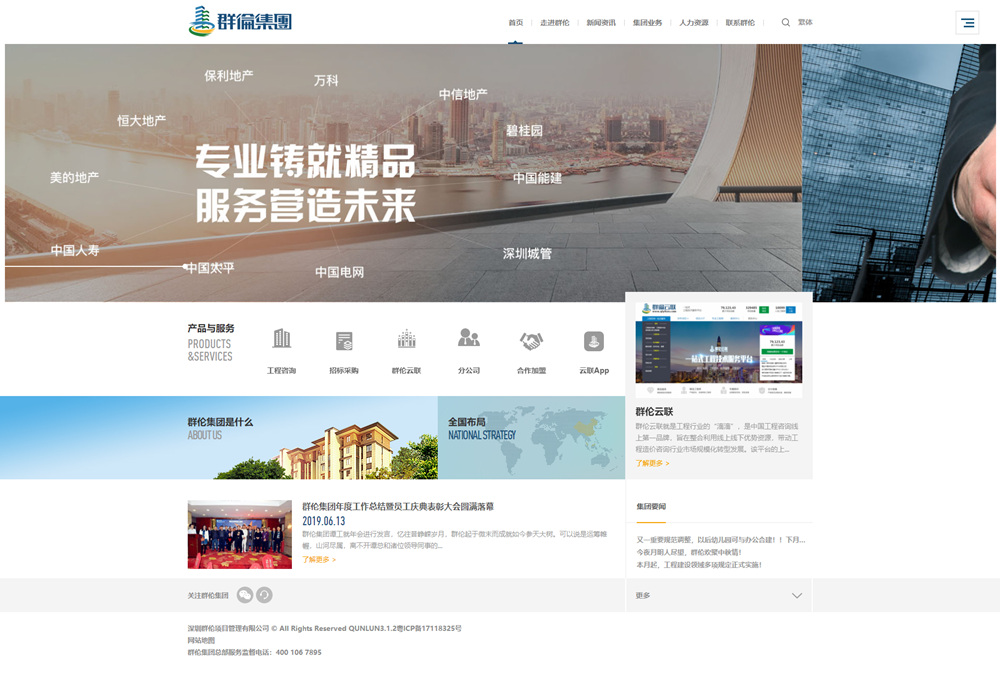This screenshot has height=689, width=1000.
Task: Click the 2019.06.13 news date
Action: click(323, 521)
